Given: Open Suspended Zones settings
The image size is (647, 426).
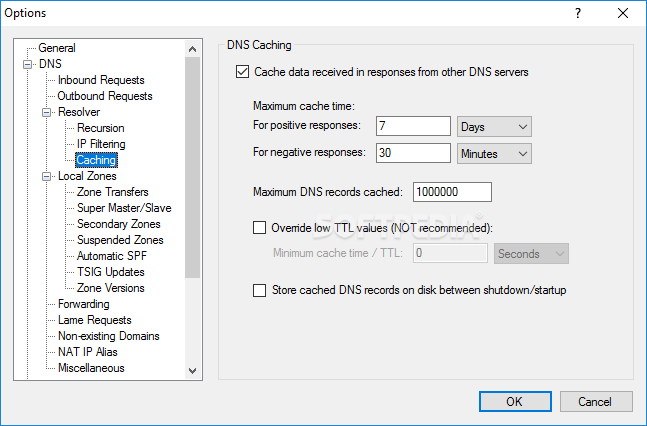Looking at the screenshot, I should tap(120, 240).
